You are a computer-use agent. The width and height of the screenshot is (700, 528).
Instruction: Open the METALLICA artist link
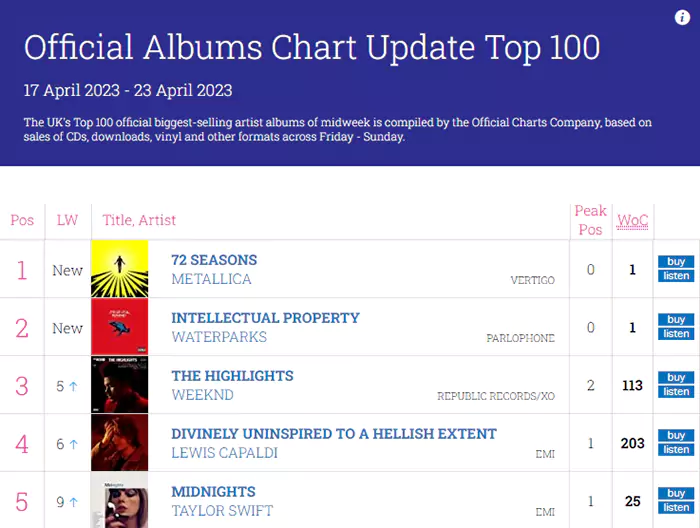[212, 279]
